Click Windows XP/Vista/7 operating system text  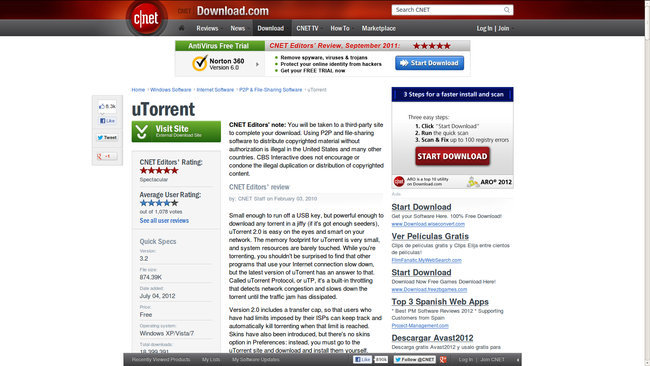click(x=167, y=333)
